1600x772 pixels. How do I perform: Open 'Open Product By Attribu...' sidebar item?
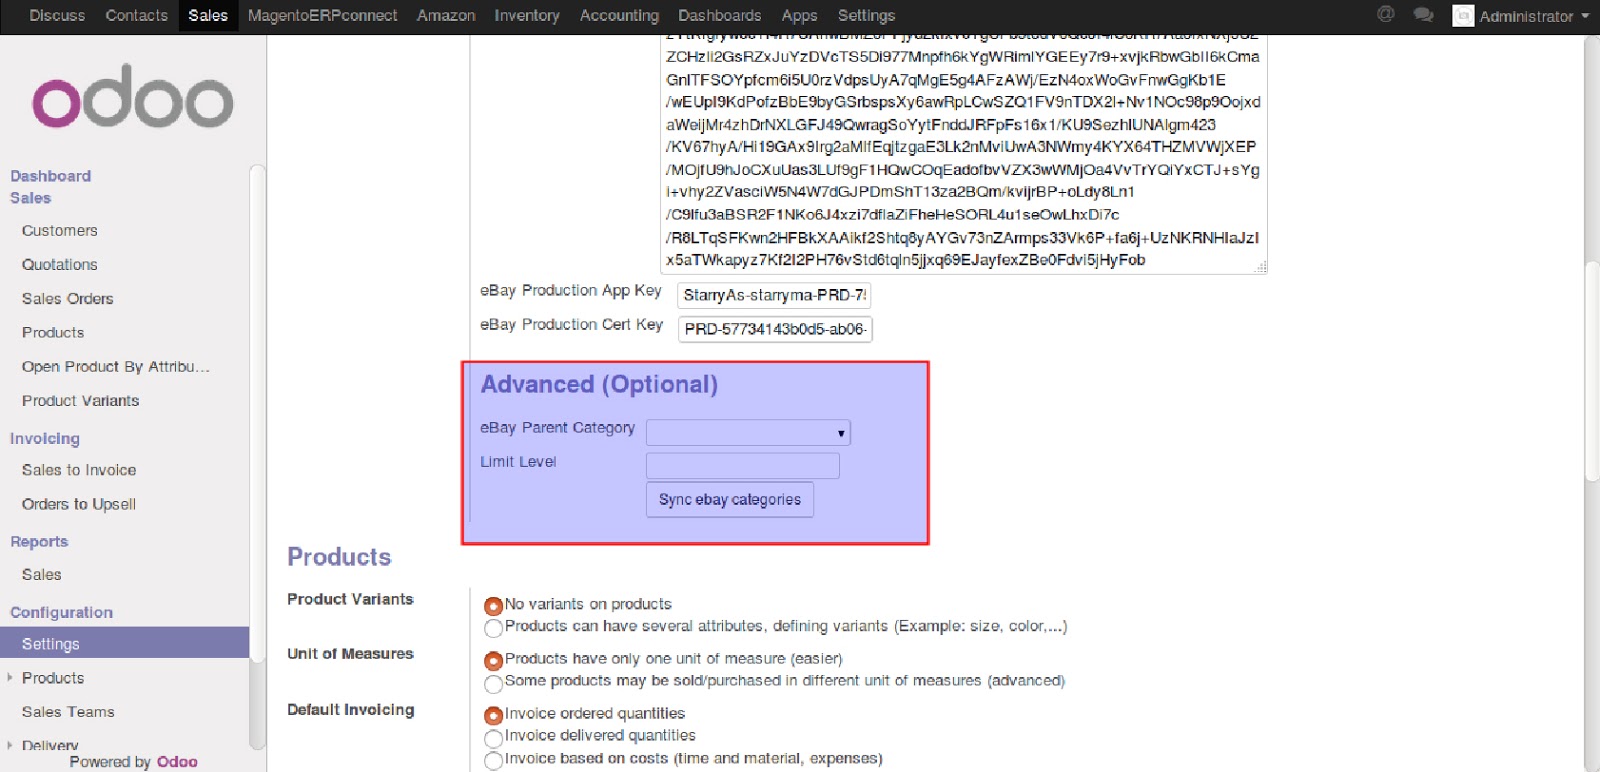(x=116, y=367)
